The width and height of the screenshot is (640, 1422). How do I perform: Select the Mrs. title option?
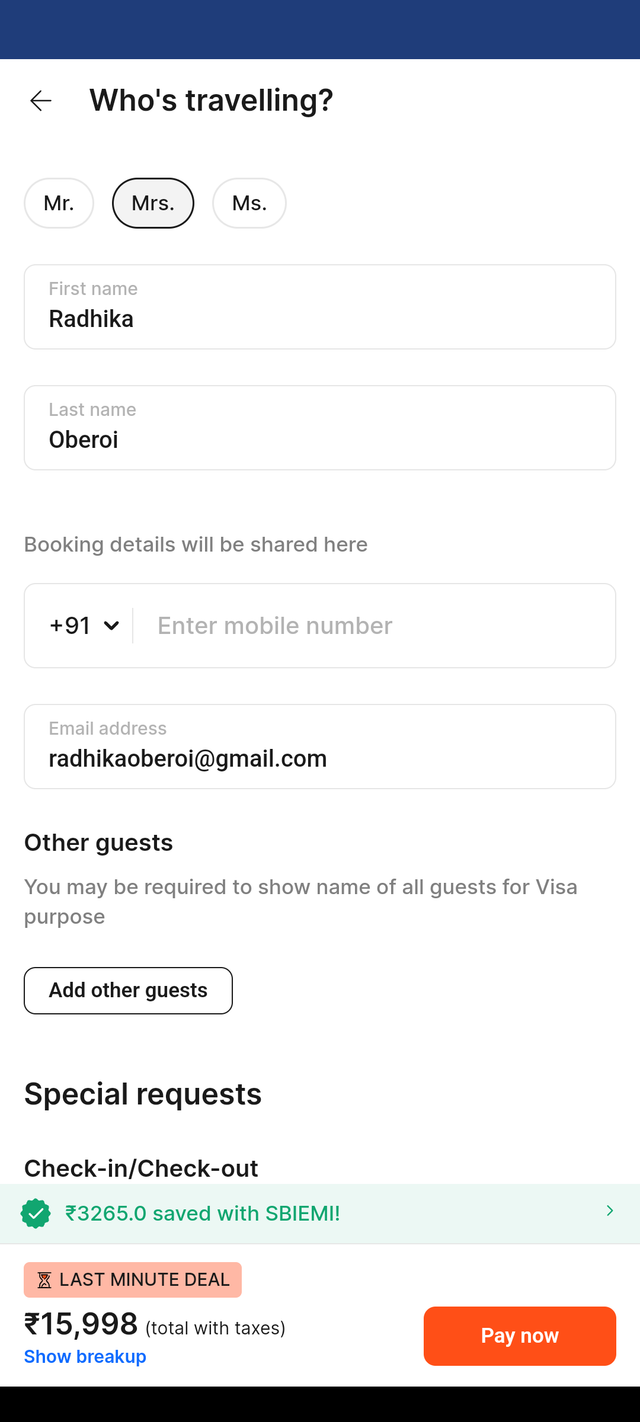(x=153, y=203)
